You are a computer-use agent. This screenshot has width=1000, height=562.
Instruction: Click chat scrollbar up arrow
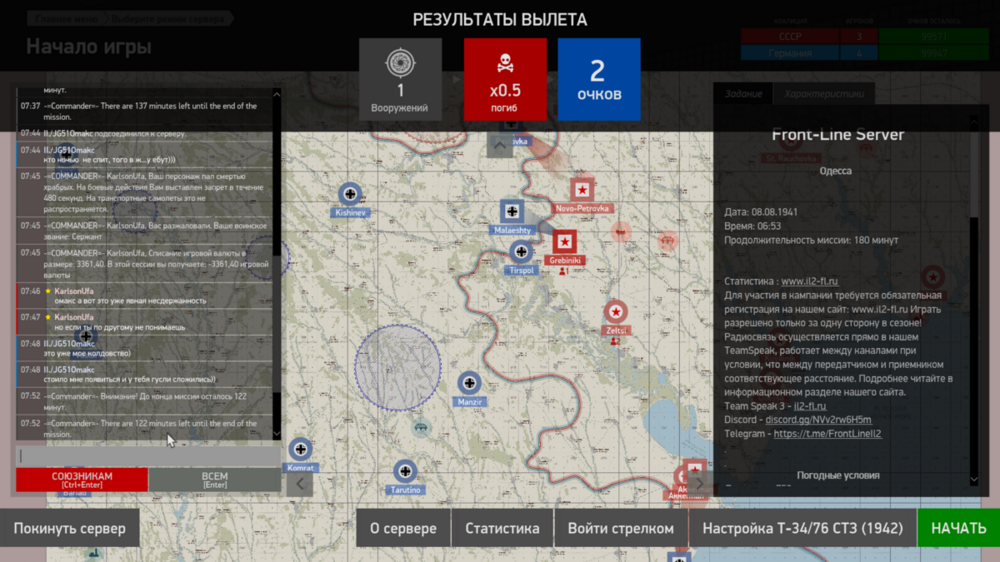pos(277,94)
